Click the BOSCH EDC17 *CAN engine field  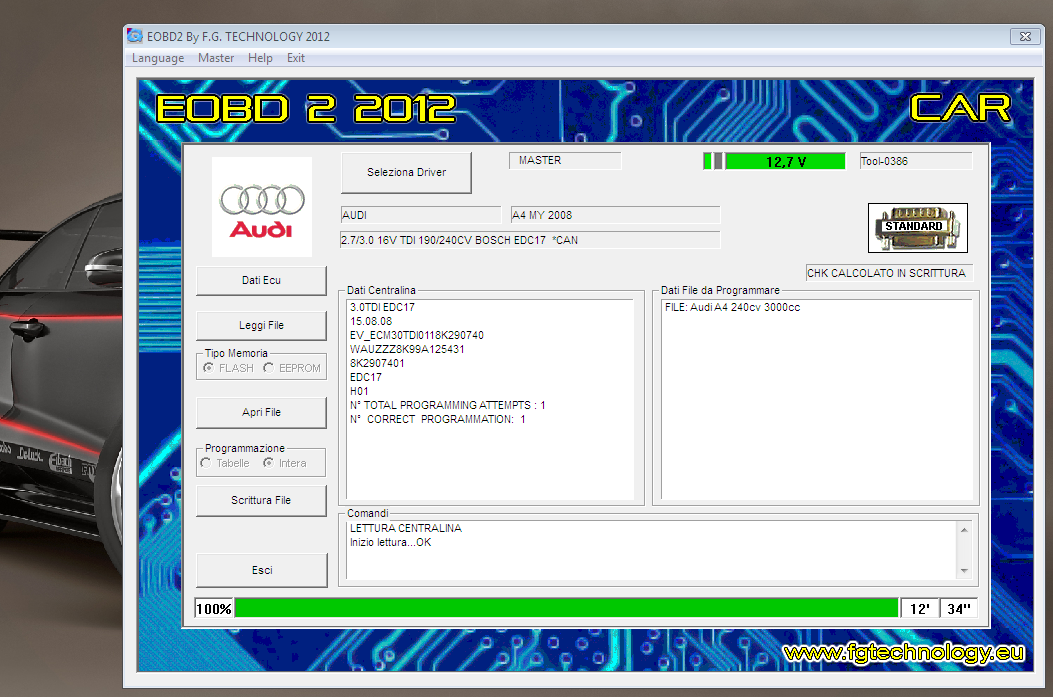click(531, 240)
